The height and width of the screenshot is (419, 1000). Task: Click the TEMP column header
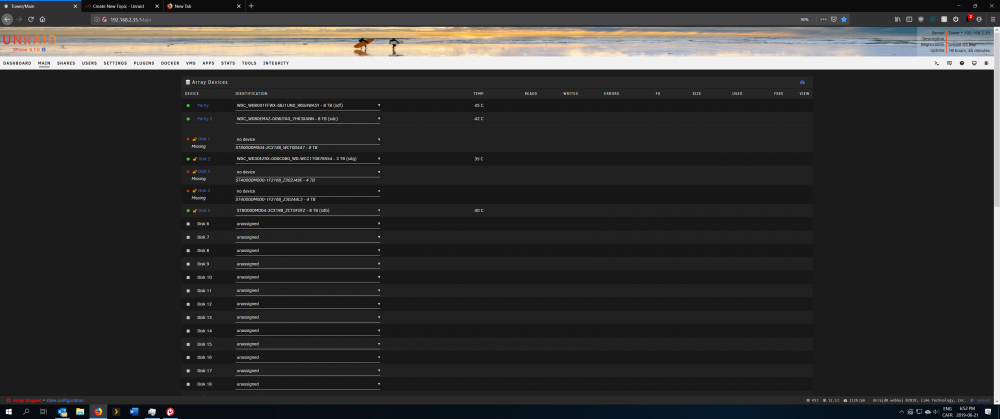tap(478, 94)
